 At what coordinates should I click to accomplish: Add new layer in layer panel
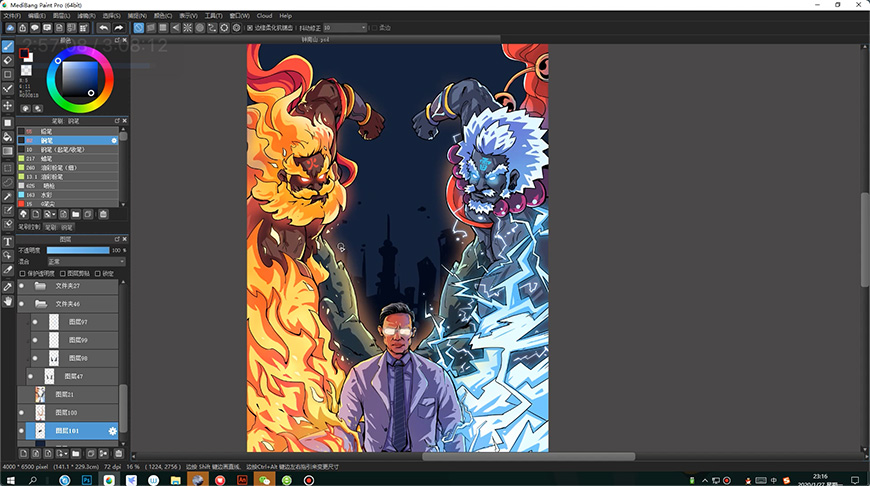pos(23,454)
